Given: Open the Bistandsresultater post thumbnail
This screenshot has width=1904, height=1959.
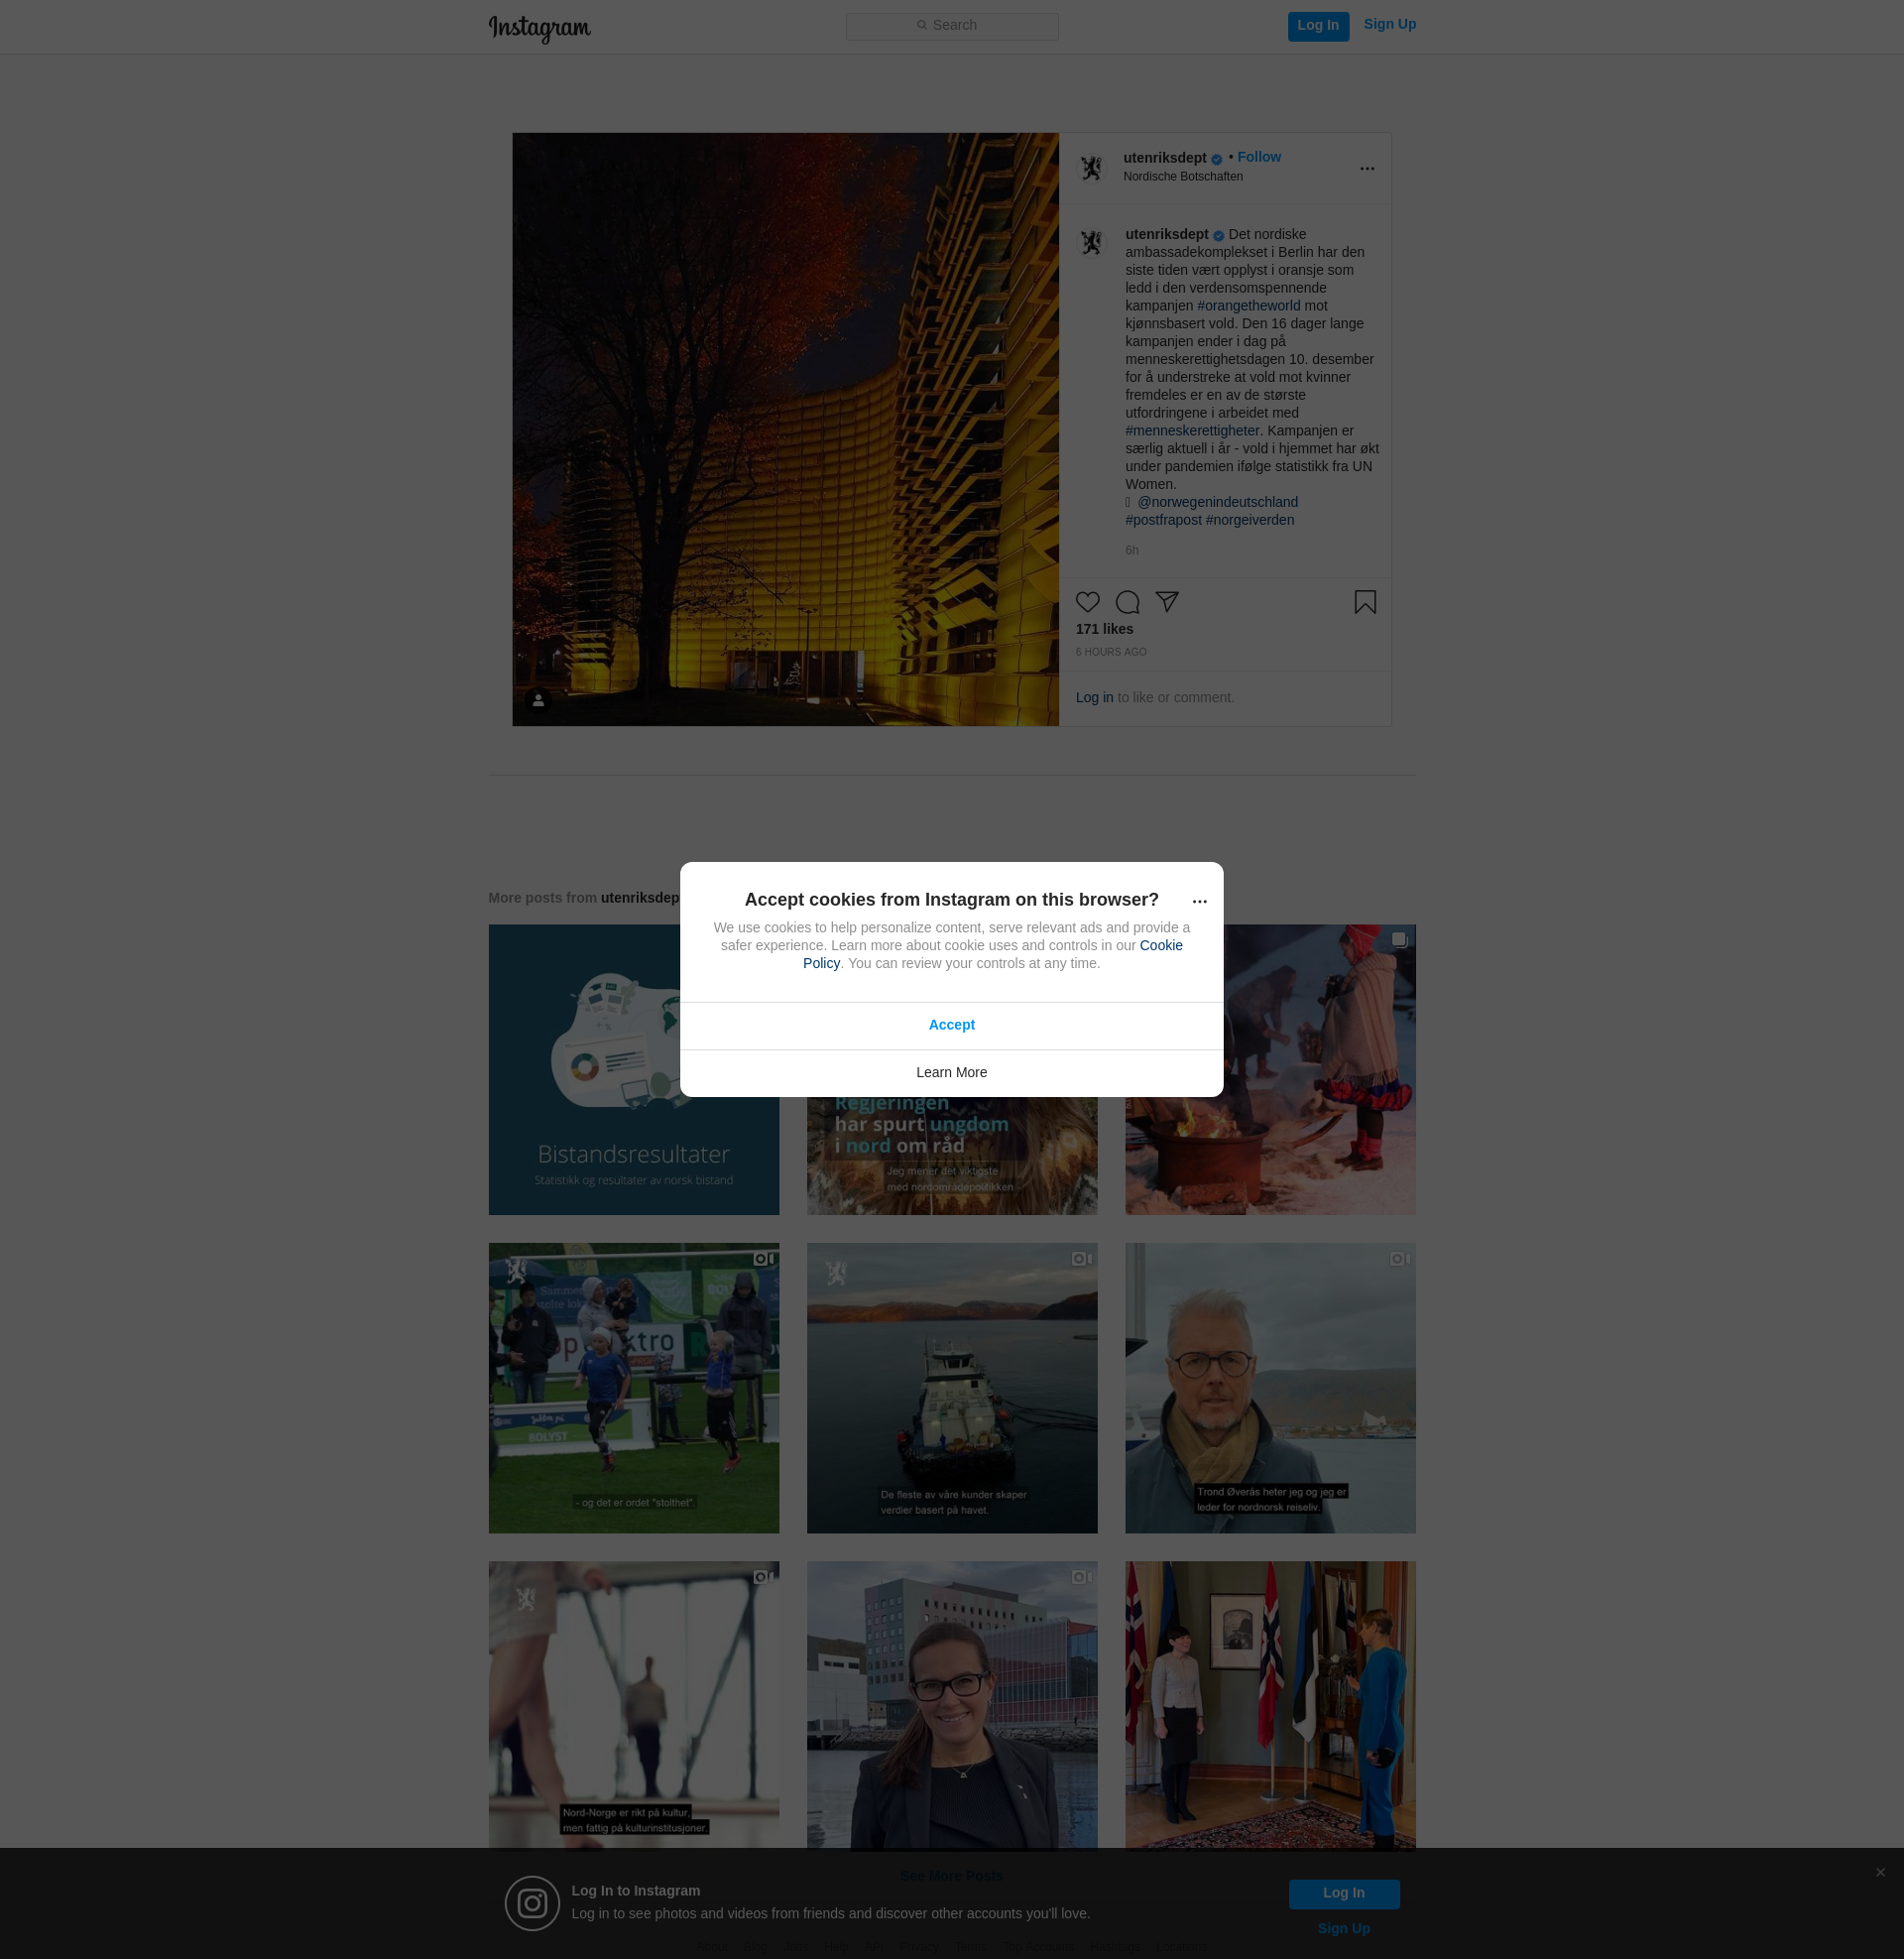Looking at the screenshot, I should [x=633, y=1069].
